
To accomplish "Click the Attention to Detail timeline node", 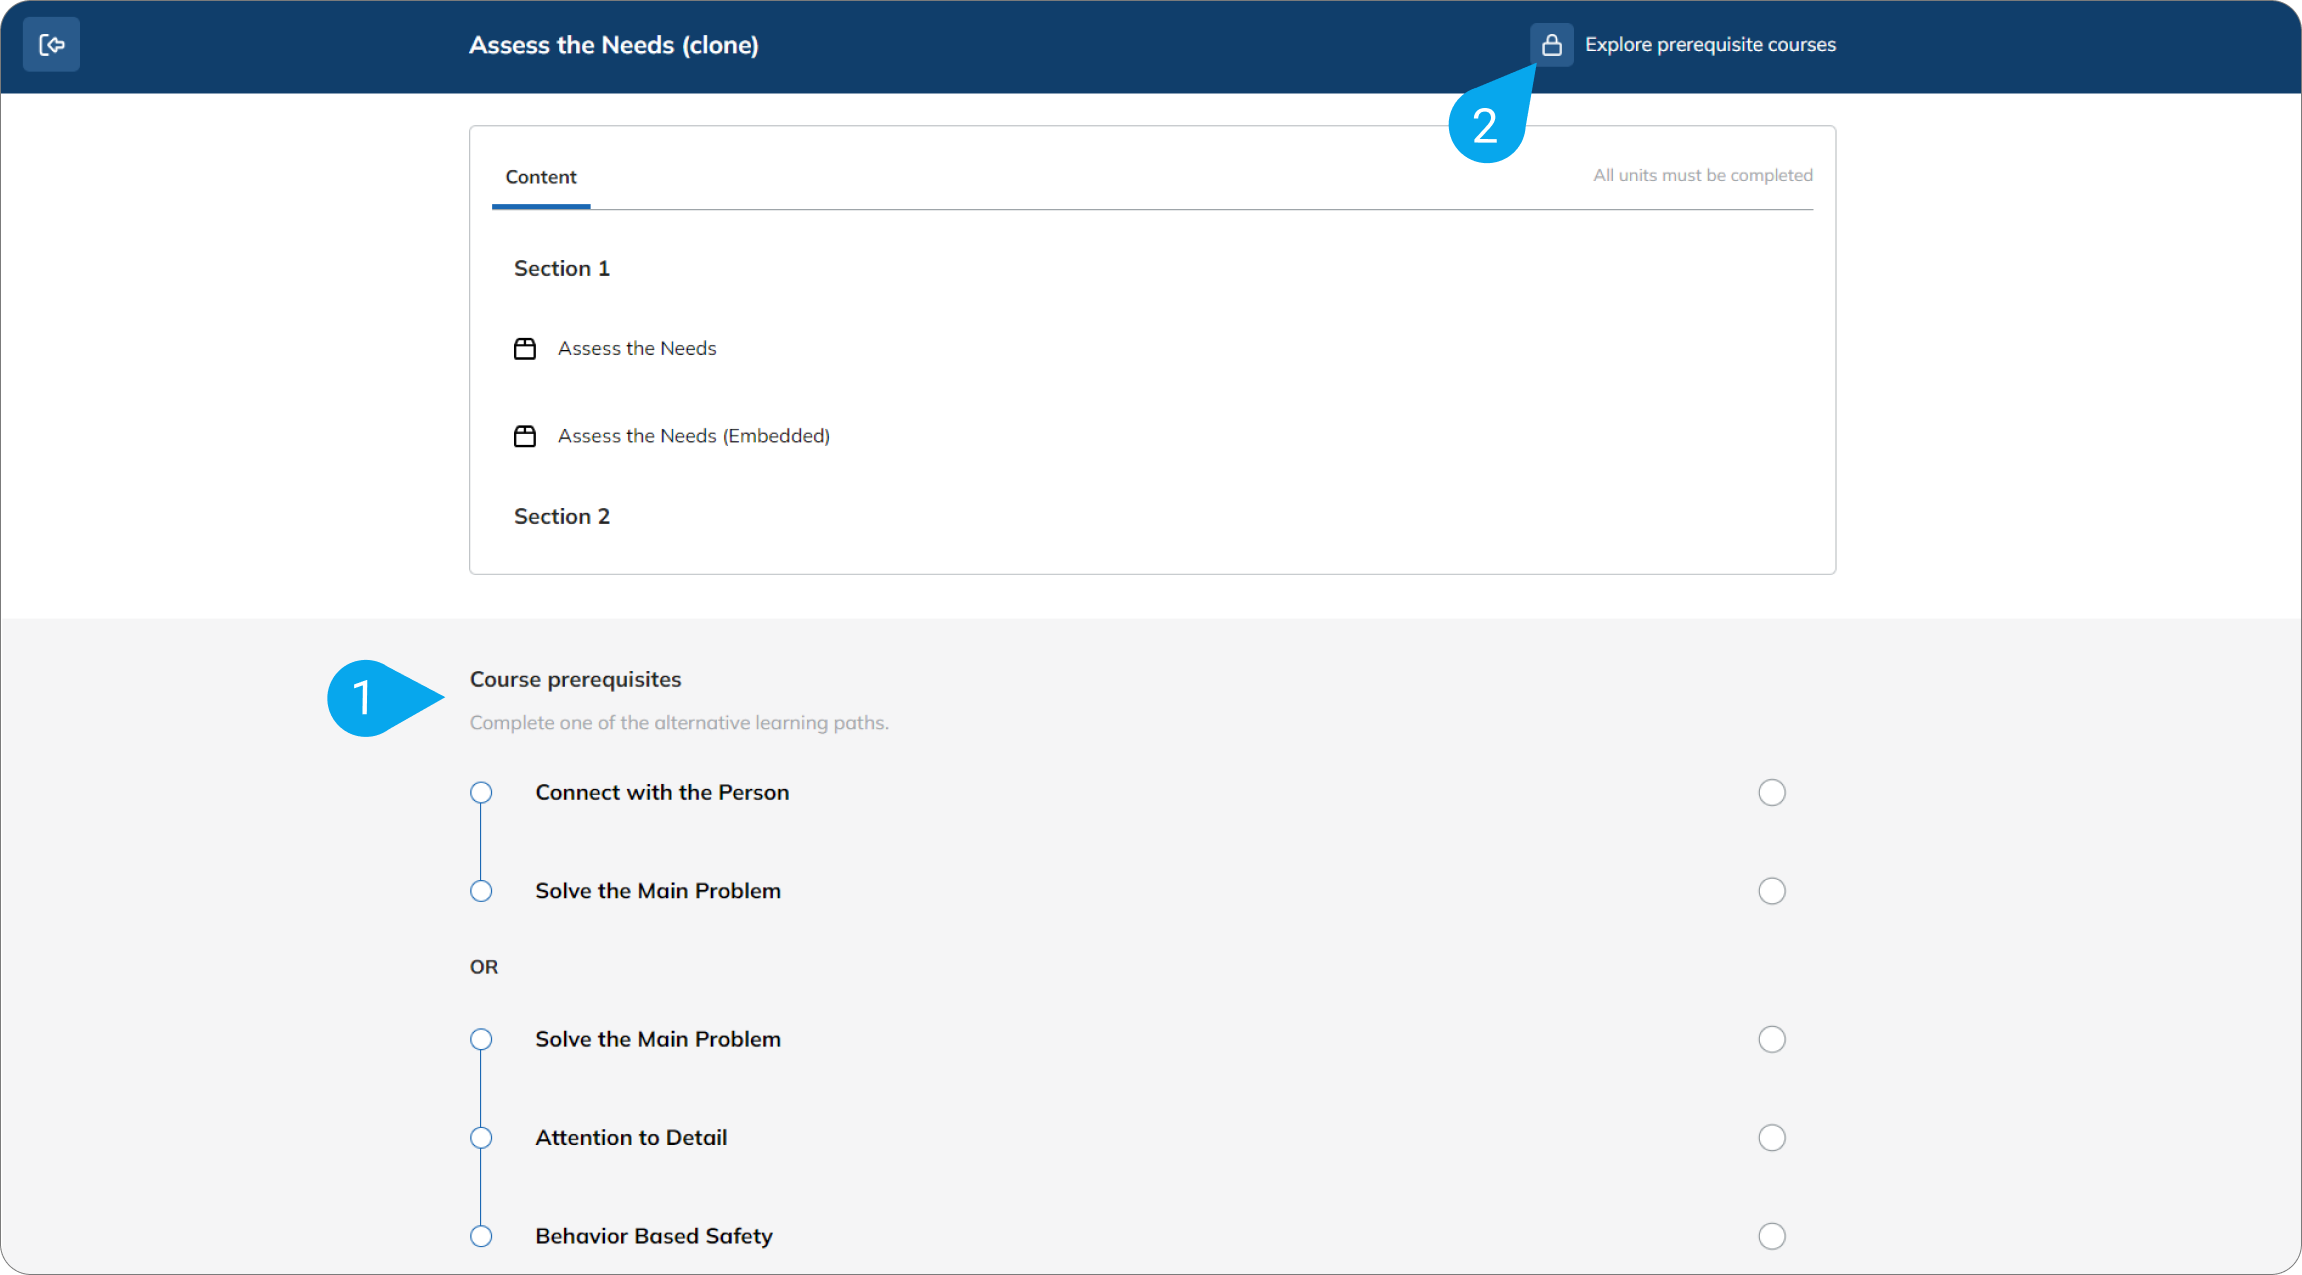I will click(481, 1138).
